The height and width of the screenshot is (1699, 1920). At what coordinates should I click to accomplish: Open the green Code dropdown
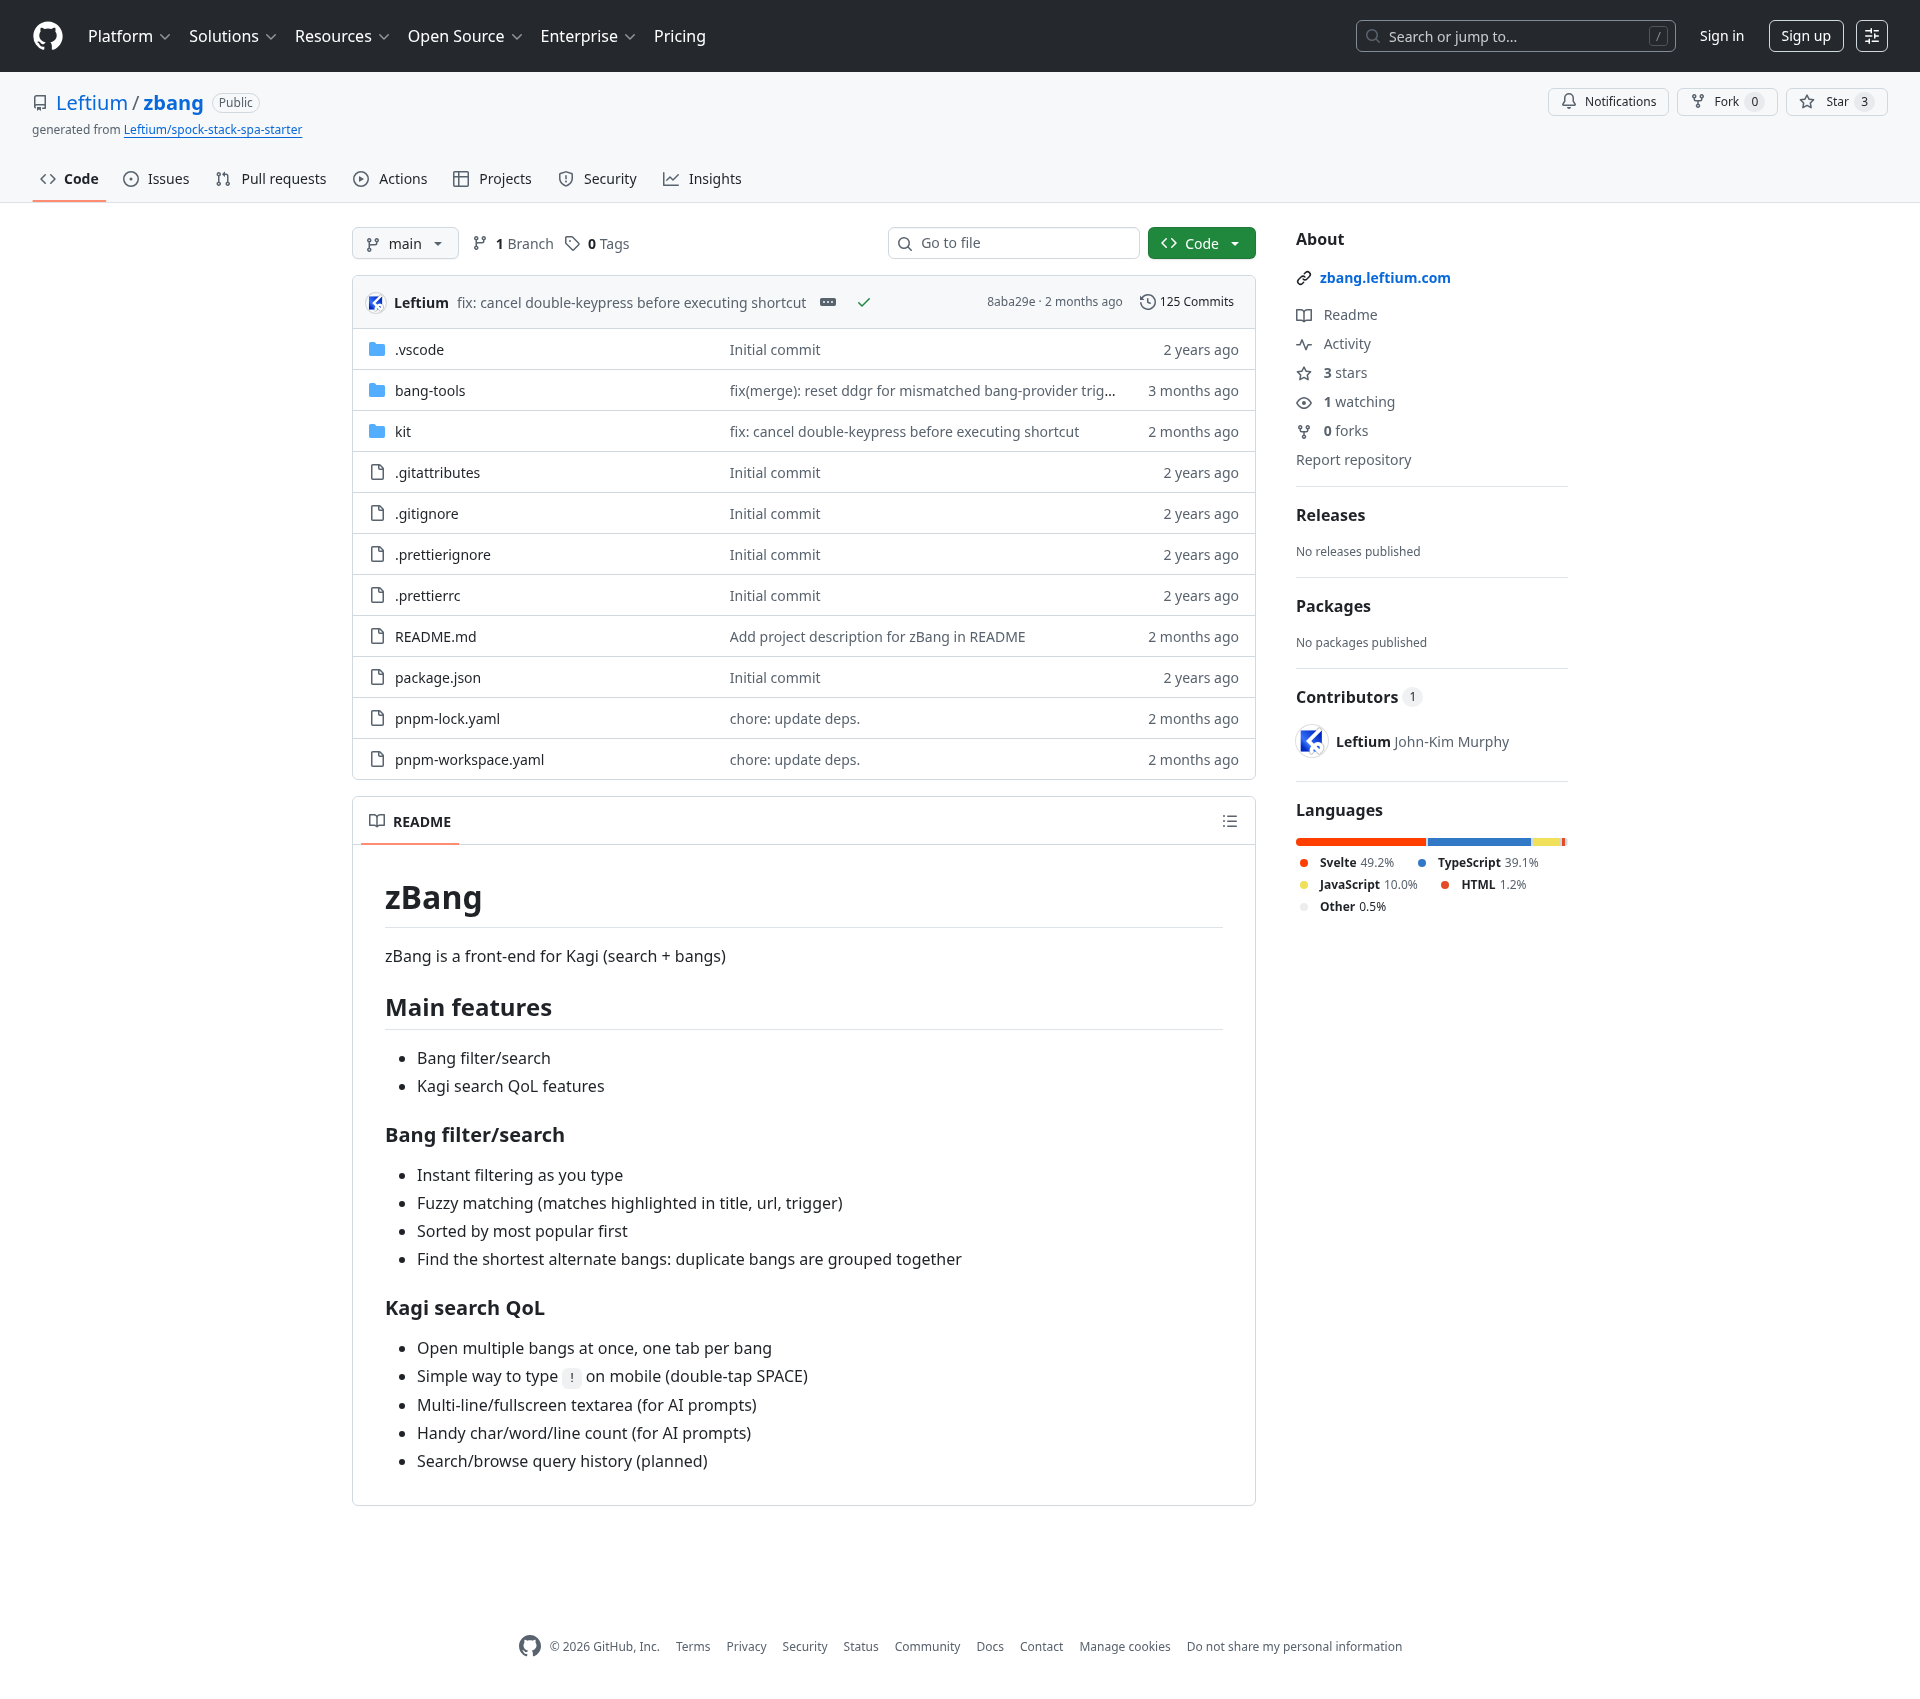click(1201, 244)
